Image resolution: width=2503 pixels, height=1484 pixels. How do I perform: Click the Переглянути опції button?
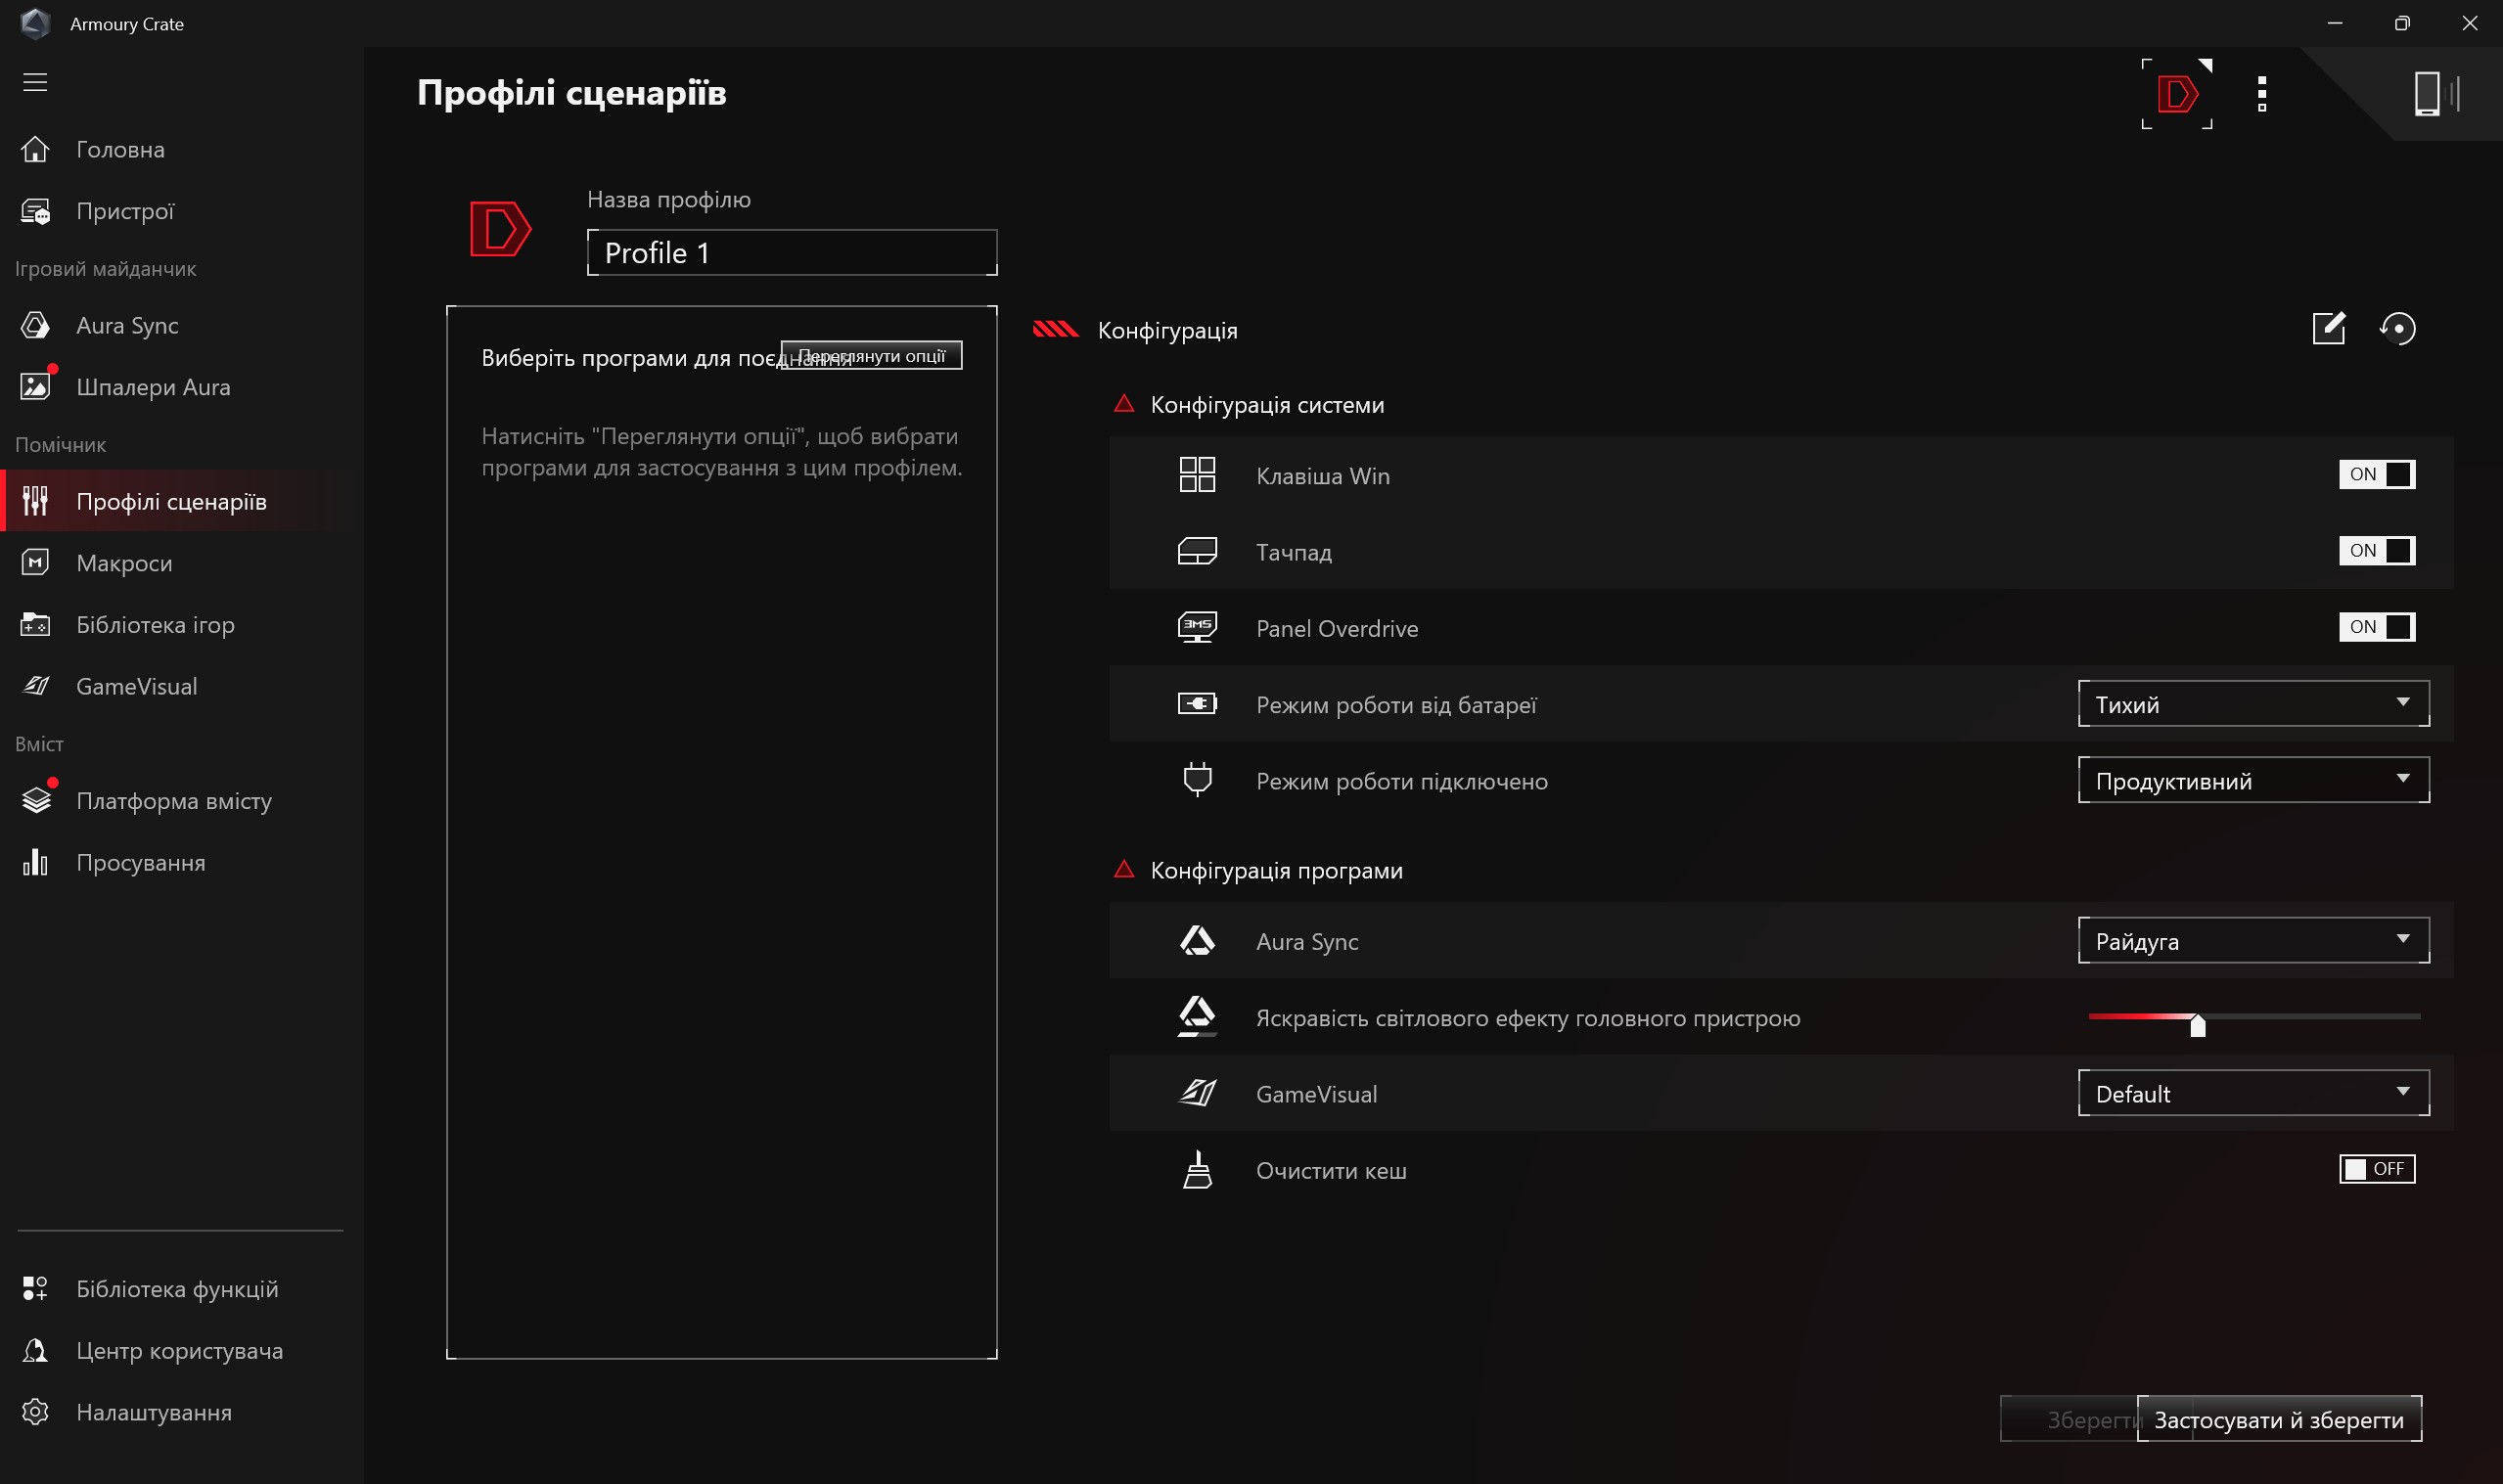[x=871, y=356]
